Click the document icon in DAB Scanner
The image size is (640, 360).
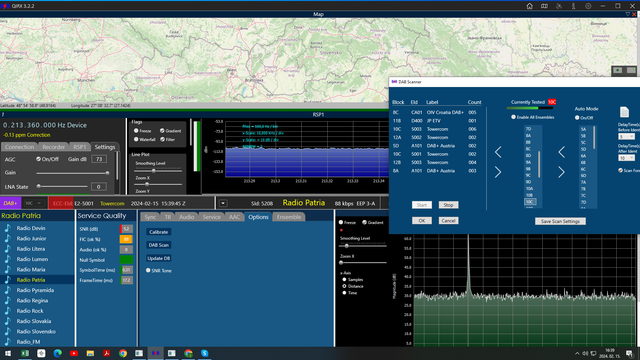click(x=624, y=112)
